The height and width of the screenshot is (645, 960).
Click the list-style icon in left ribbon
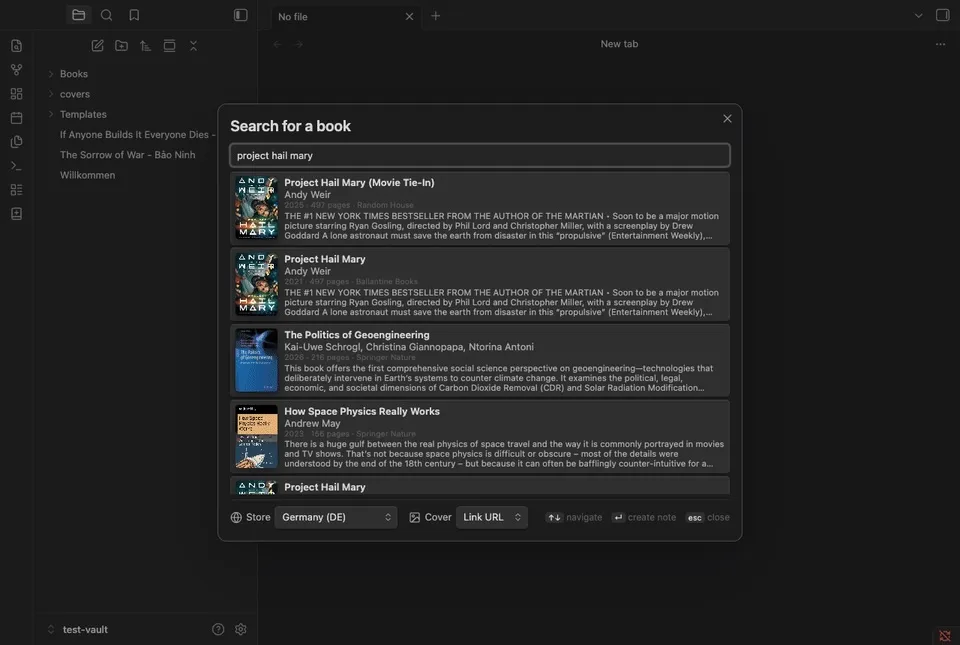pyautogui.click(x=17, y=190)
